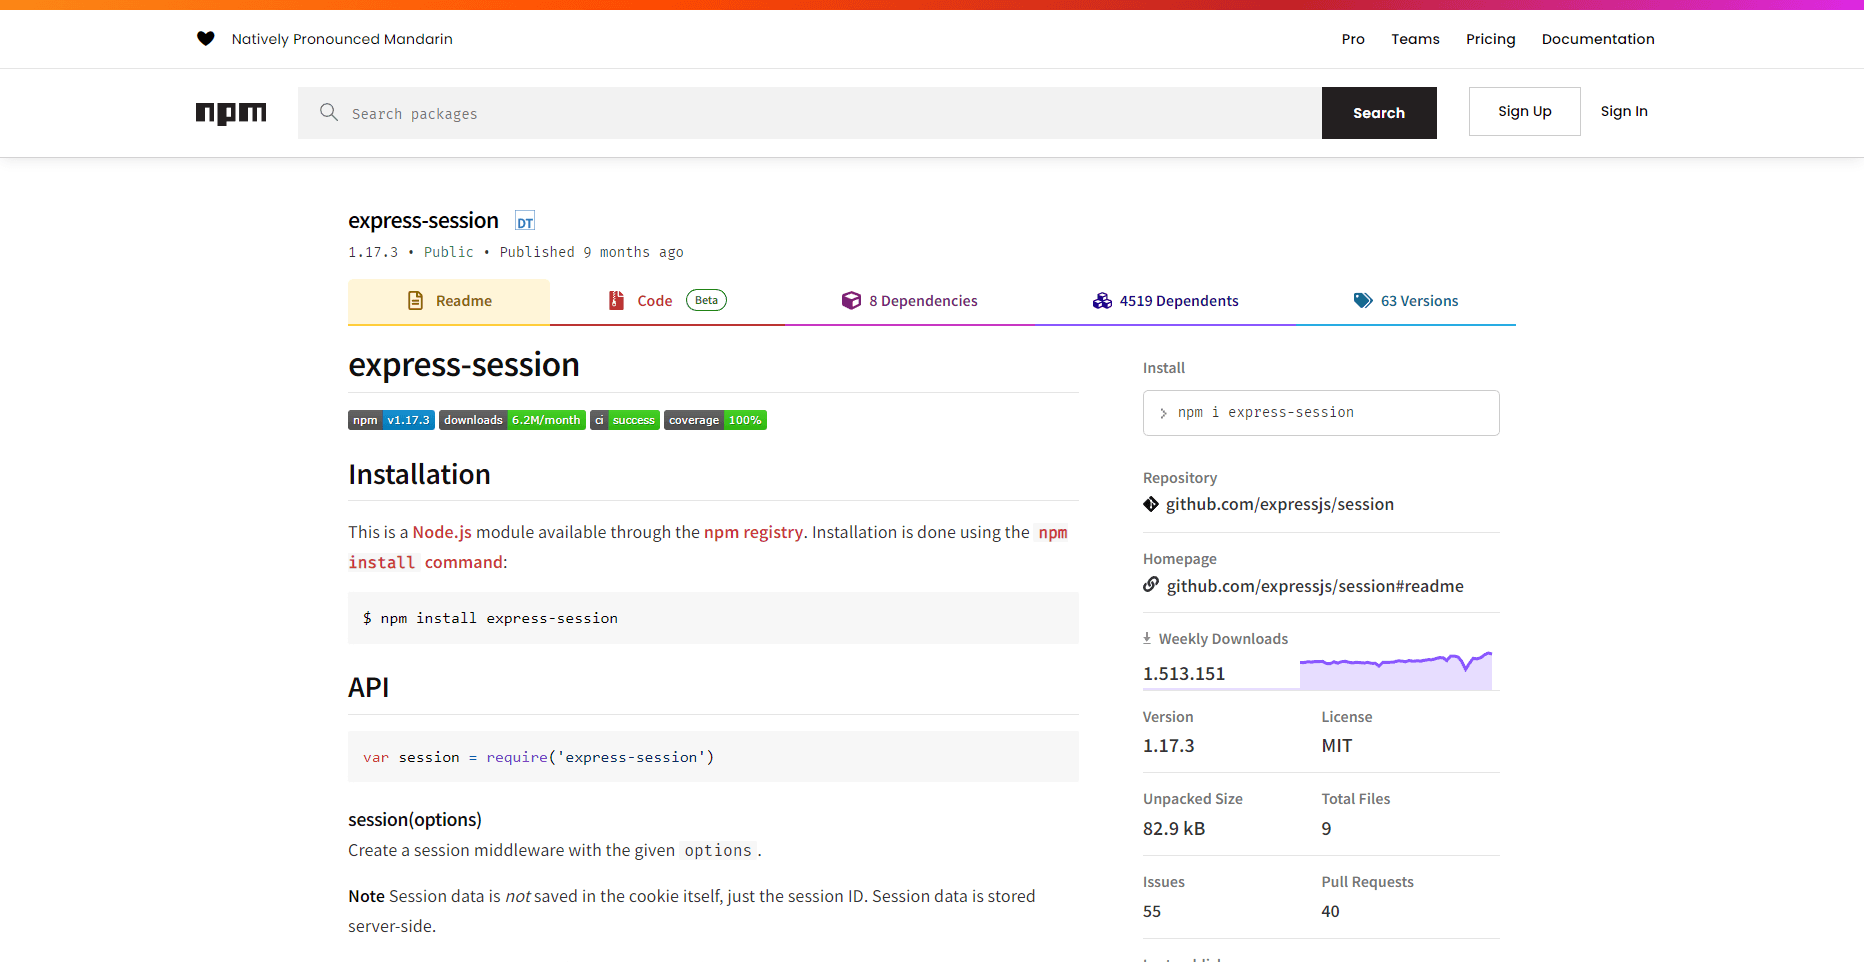1864x962 pixels.
Task: Click the $ npm install express-session code block
Action: pos(713,618)
